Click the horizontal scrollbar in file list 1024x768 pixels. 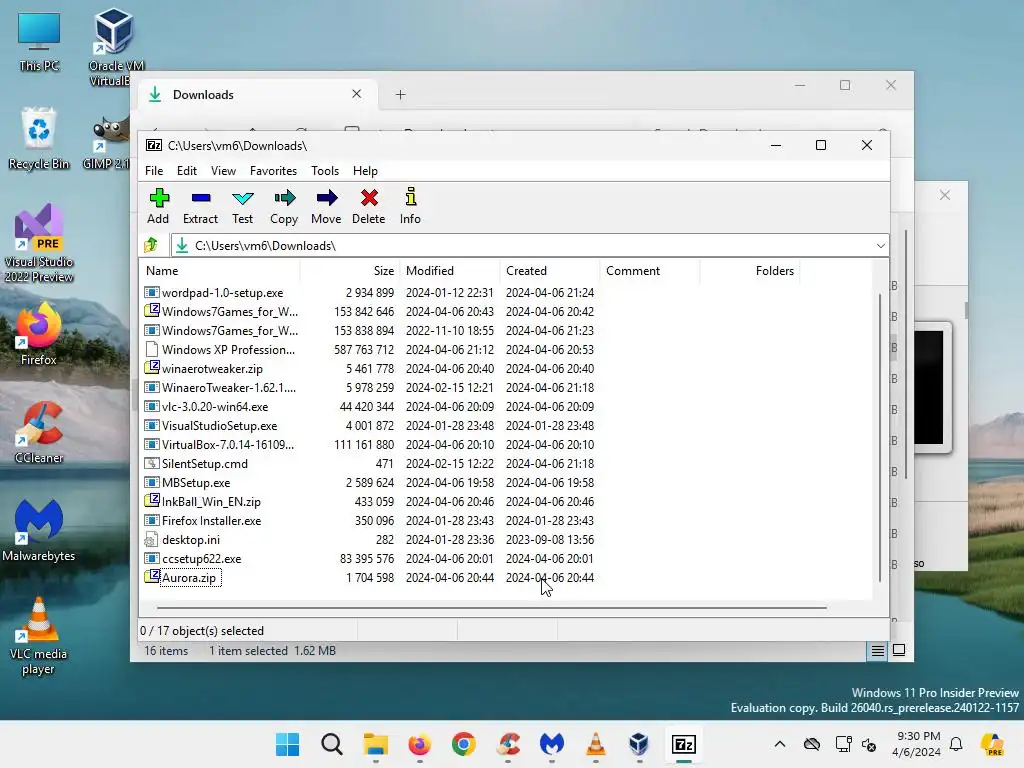[x=492, y=607]
